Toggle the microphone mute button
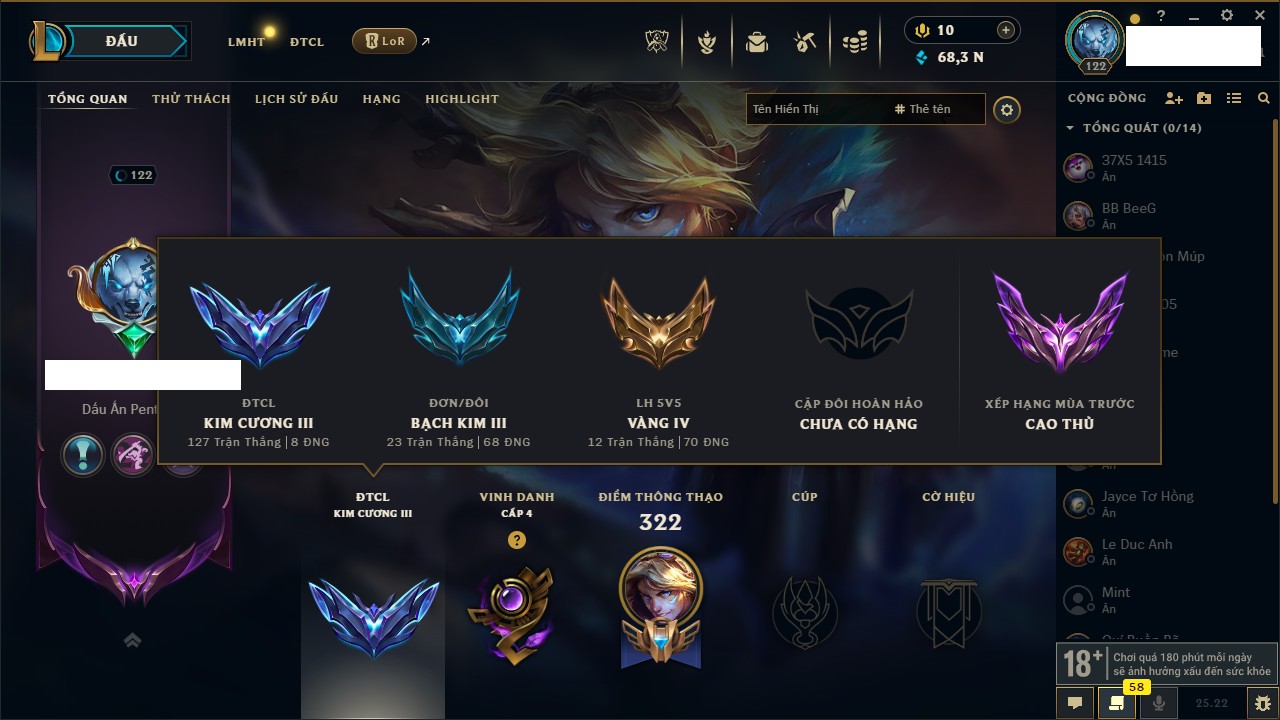 (x=1159, y=703)
